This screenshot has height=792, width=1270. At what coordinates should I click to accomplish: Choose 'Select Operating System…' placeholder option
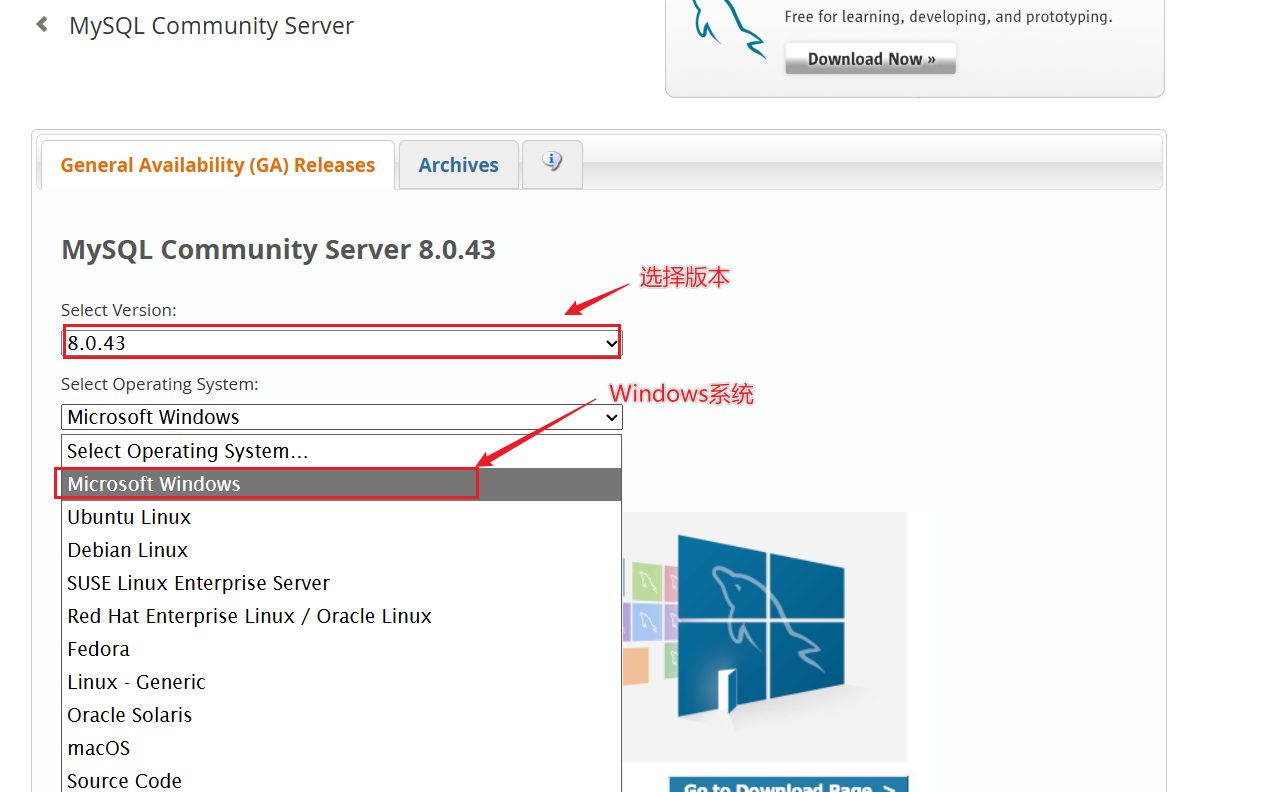click(x=342, y=451)
